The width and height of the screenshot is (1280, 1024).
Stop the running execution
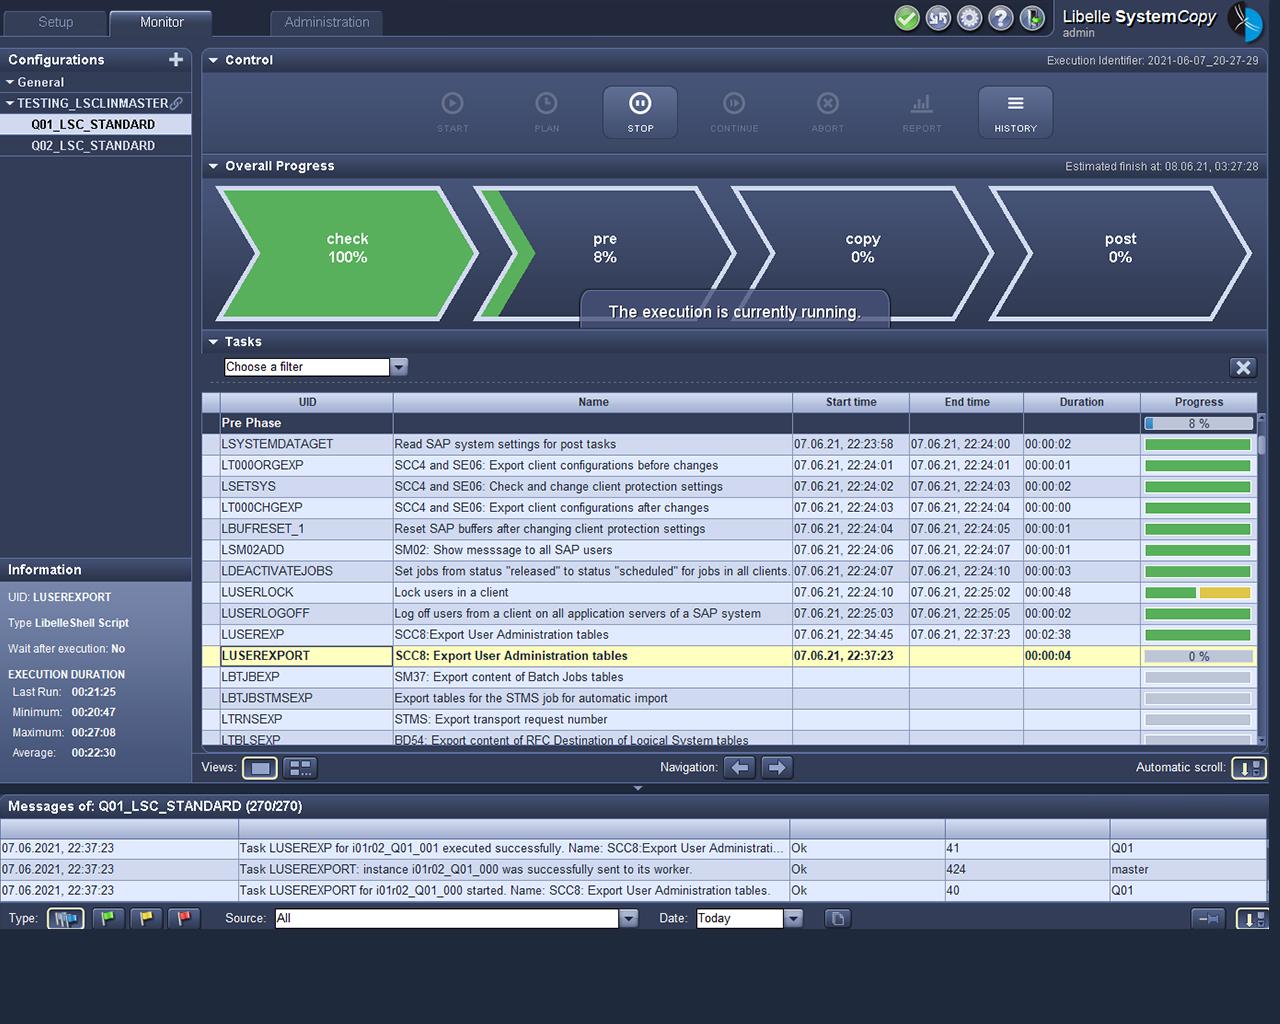[640, 112]
